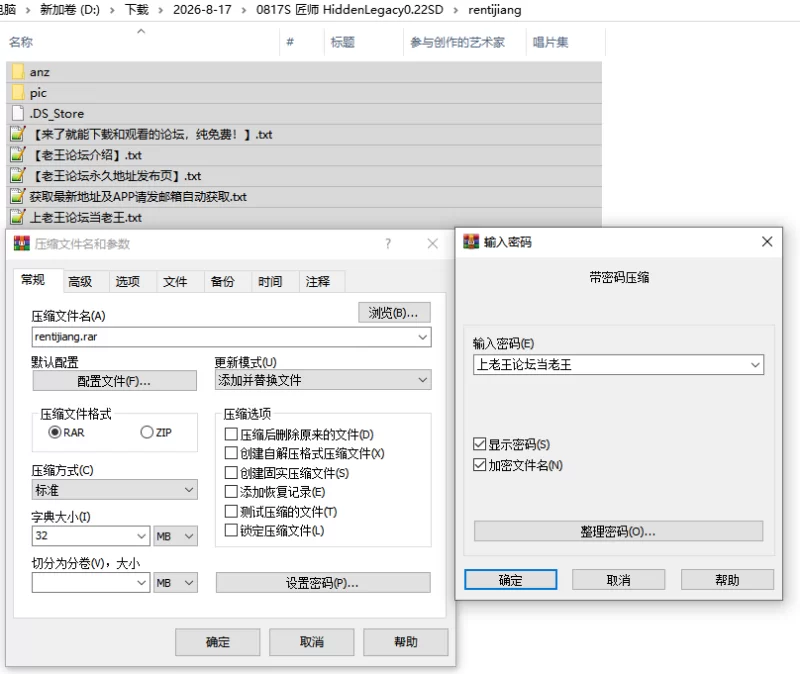
Task: Click the 配置文件(F)... button
Action: [114, 381]
